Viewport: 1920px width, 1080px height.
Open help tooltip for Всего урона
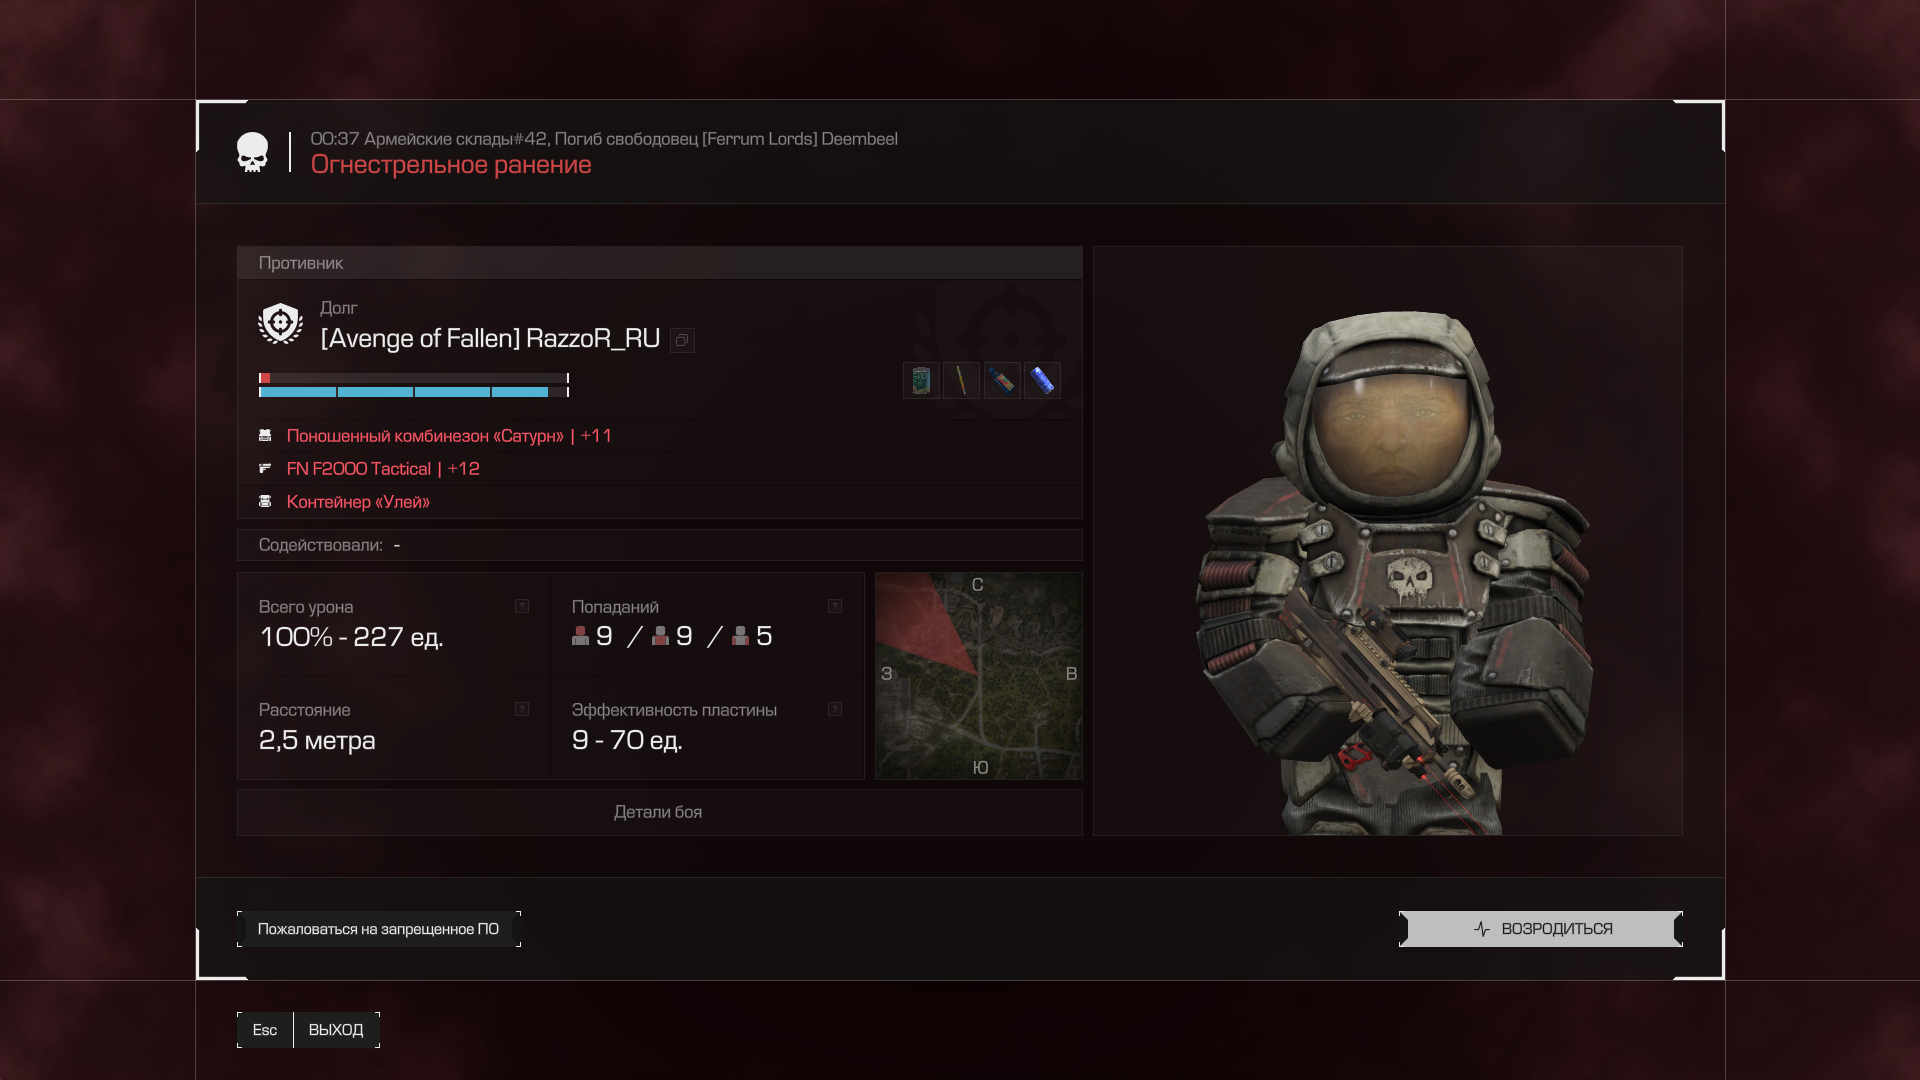[522, 606]
